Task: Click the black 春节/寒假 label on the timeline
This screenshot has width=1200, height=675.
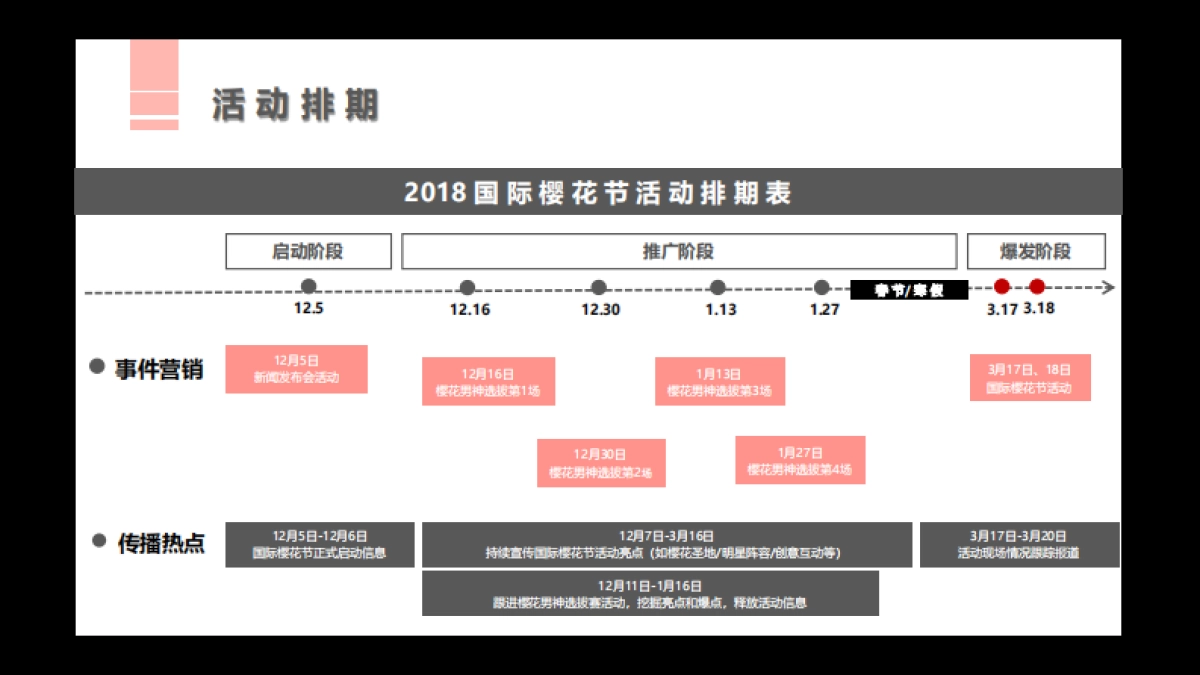Action: pyautogui.click(x=908, y=290)
